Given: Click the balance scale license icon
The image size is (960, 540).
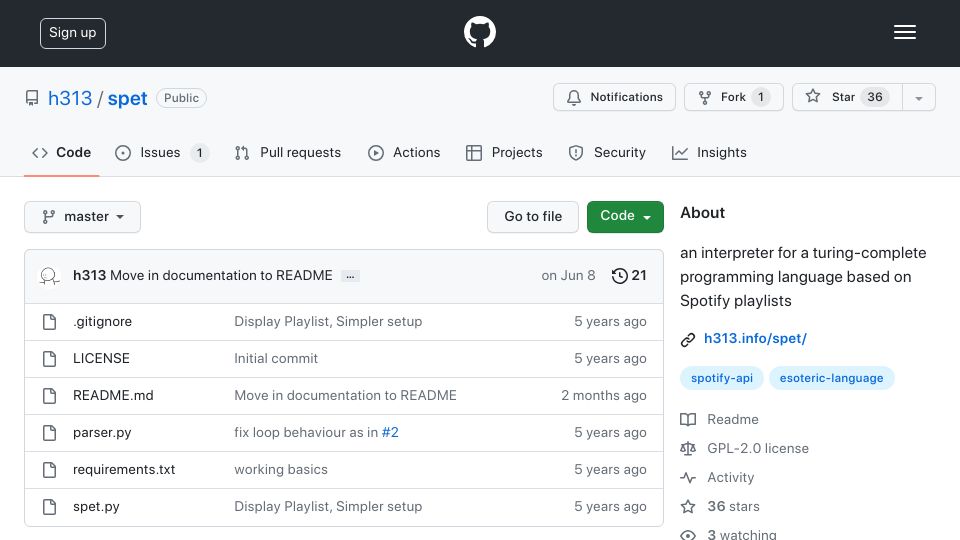Looking at the screenshot, I should pyautogui.click(x=688, y=449).
